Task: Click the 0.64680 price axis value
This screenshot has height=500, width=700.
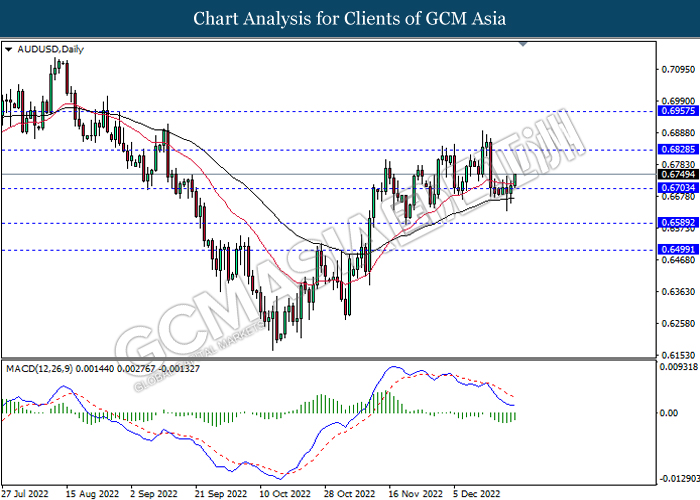Action: point(678,260)
